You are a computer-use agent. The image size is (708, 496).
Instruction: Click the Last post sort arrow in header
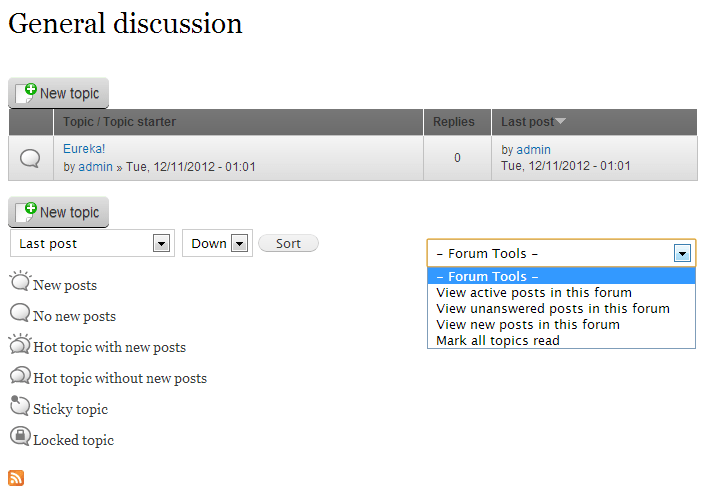(560, 122)
